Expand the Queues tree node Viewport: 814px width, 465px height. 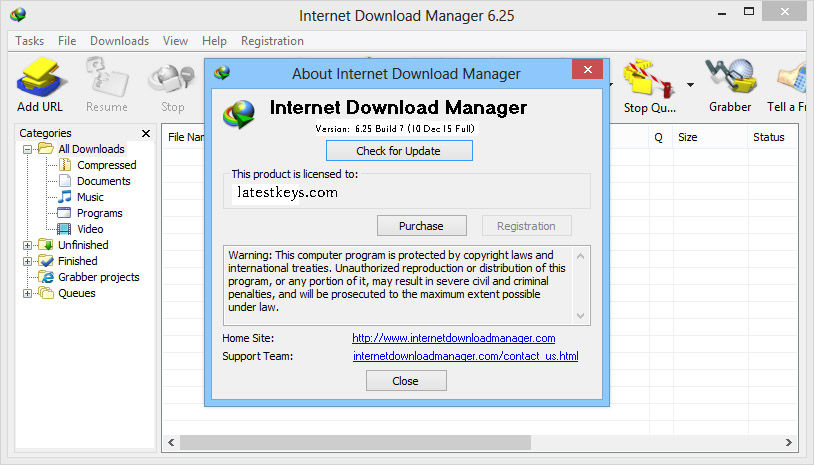(28, 293)
